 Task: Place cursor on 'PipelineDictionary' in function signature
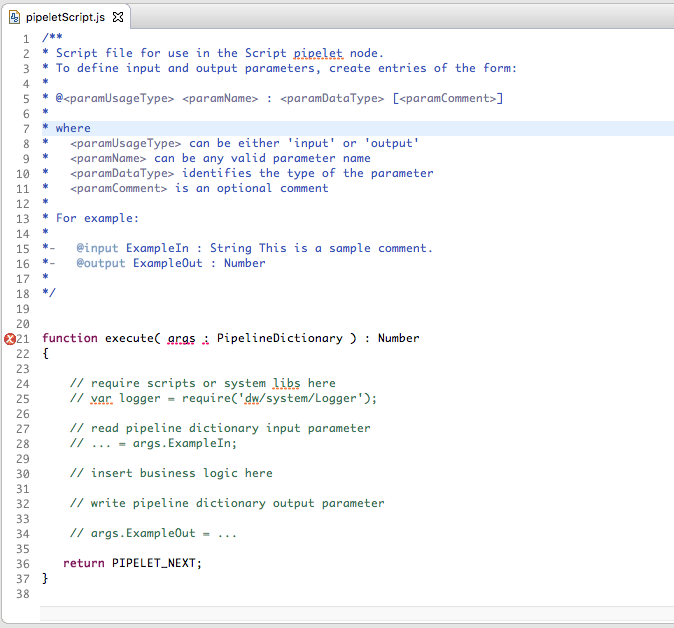pyautogui.click(x=279, y=339)
